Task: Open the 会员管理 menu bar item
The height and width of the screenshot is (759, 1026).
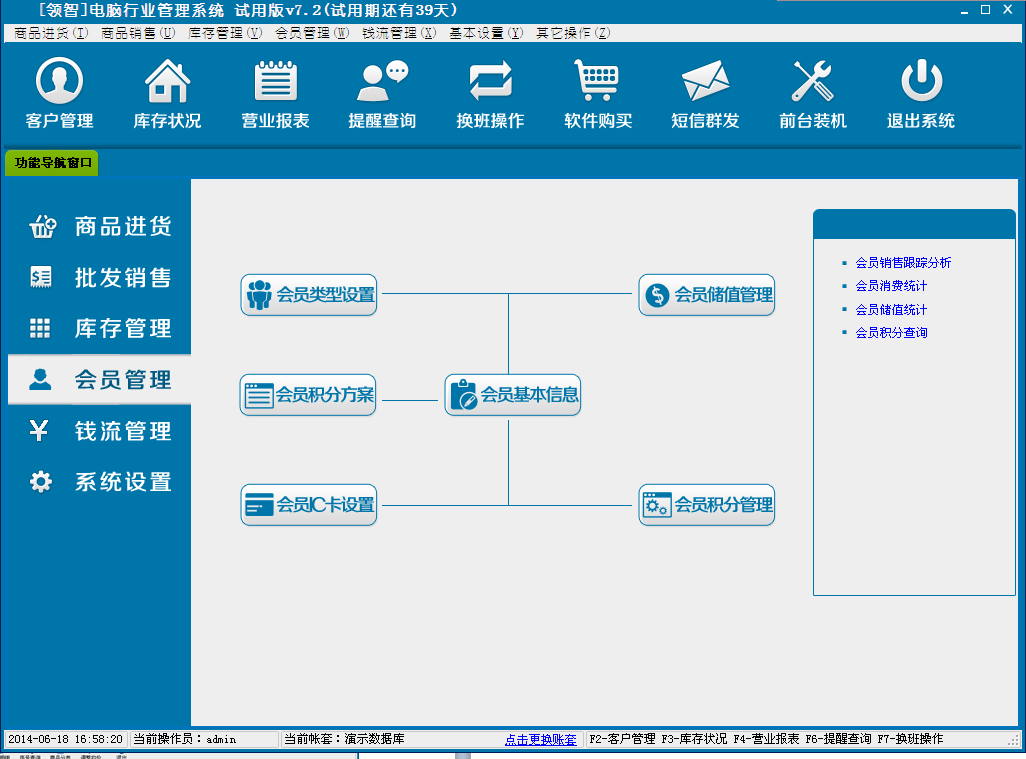Action: pos(312,33)
